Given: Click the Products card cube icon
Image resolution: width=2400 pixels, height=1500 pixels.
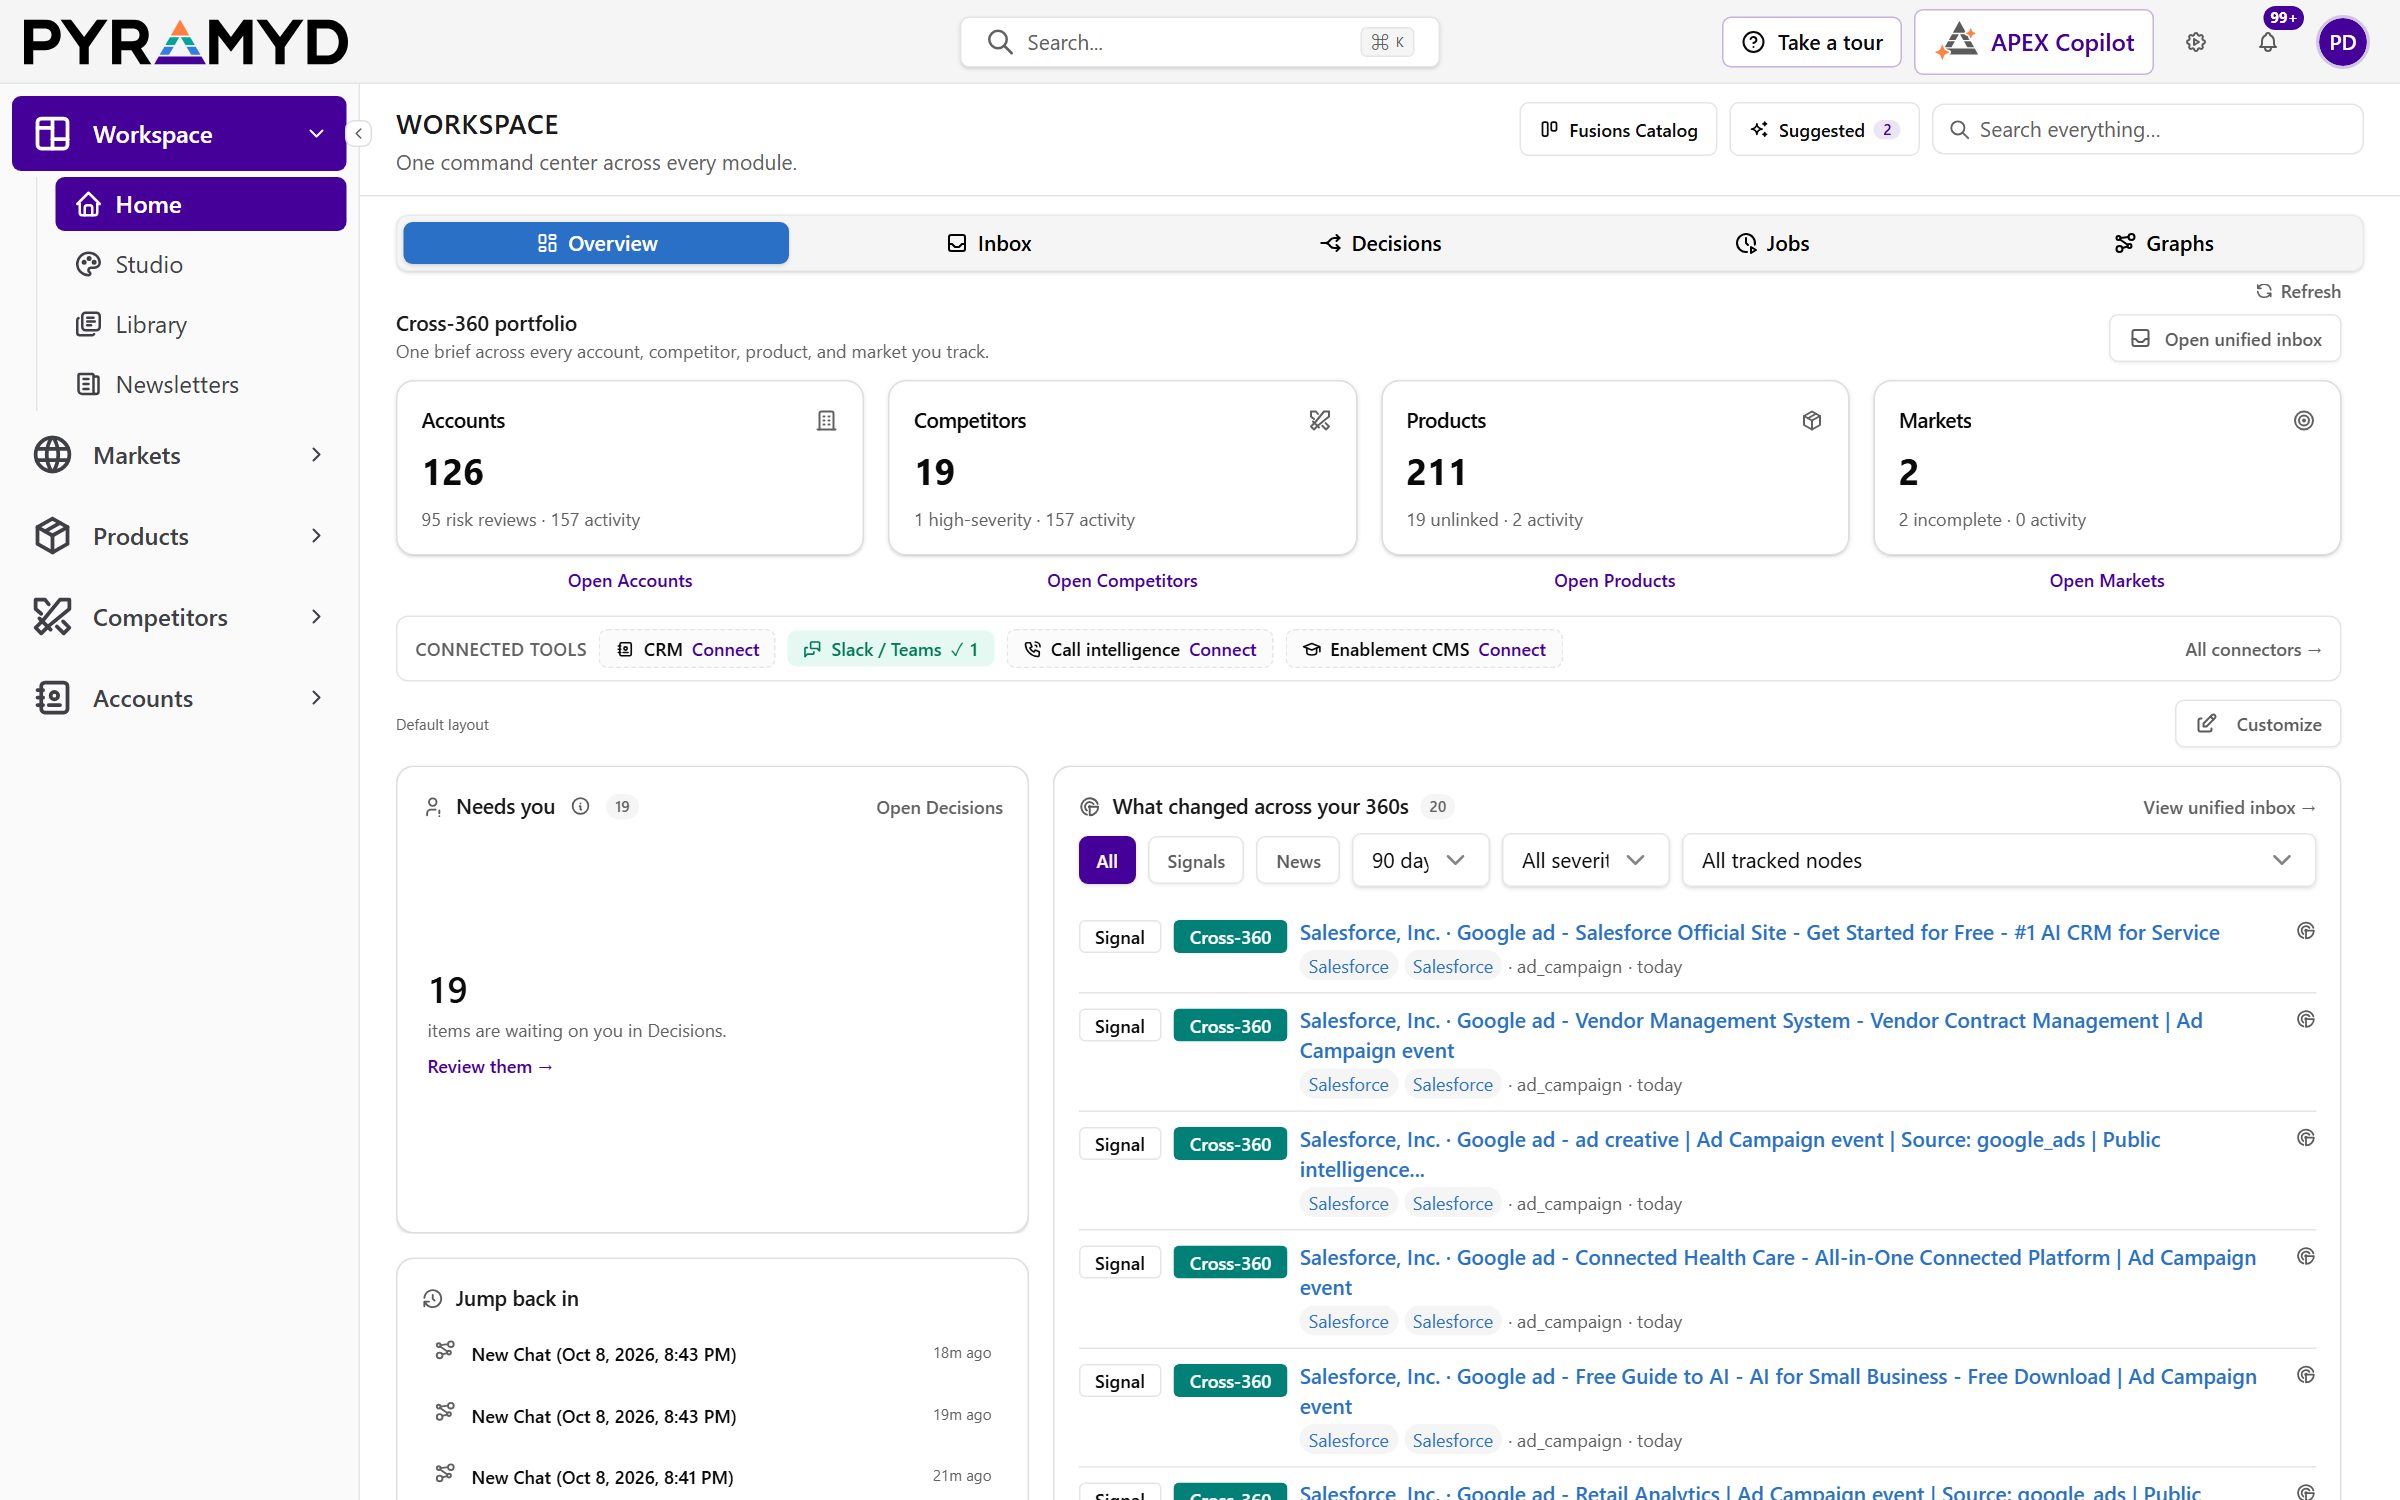Looking at the screenshot, I should pyautogui.click(x=1812, y=421).
